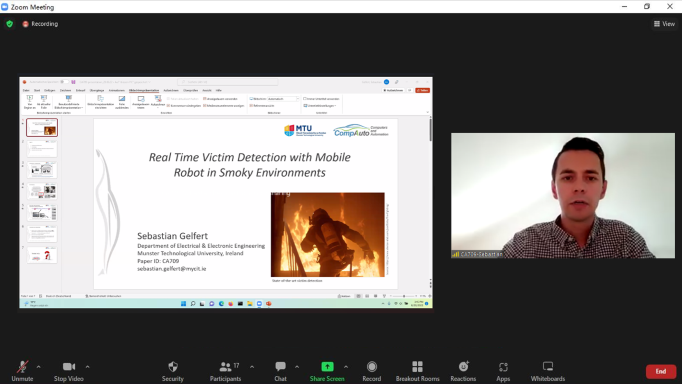This screenshot has width=682, height=384.
Task: Open the Chat panel
Action: click(281, 371)
